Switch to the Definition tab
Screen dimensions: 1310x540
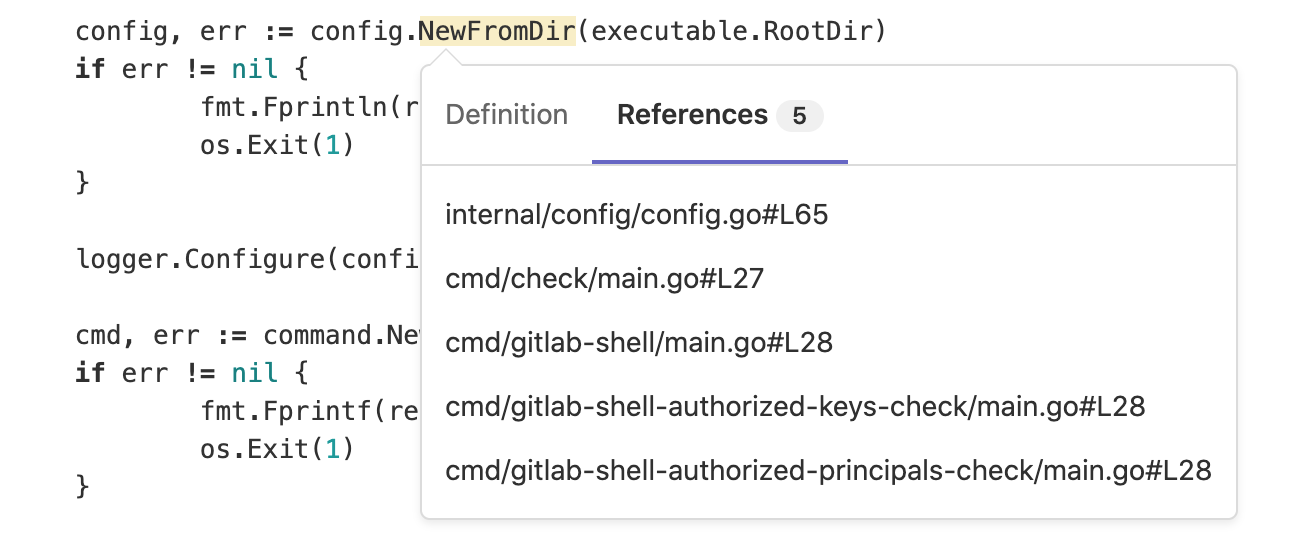coord(506,115)
